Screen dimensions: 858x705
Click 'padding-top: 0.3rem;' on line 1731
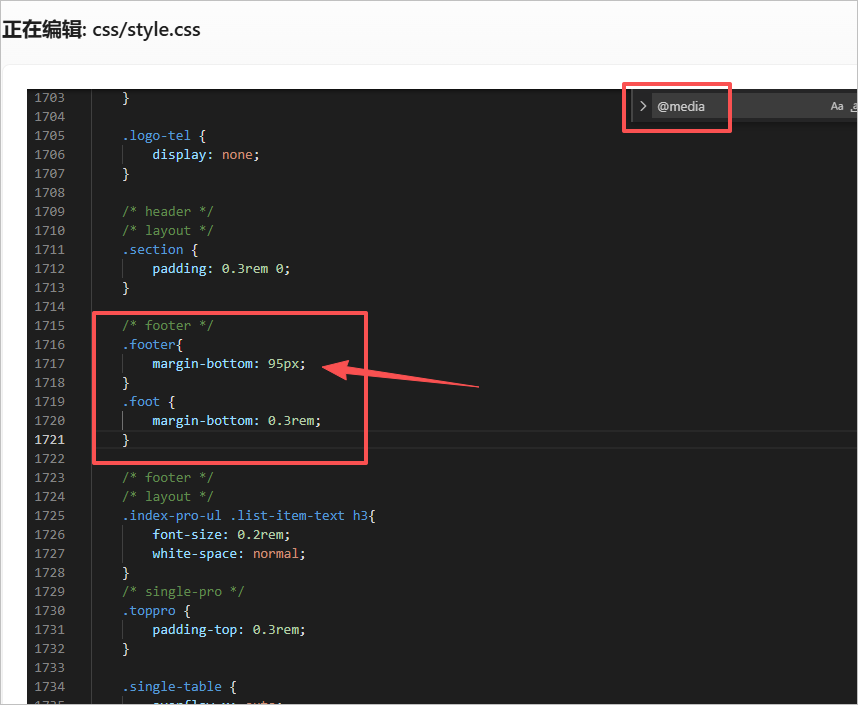pyautogui.click(x=229, y=629)
